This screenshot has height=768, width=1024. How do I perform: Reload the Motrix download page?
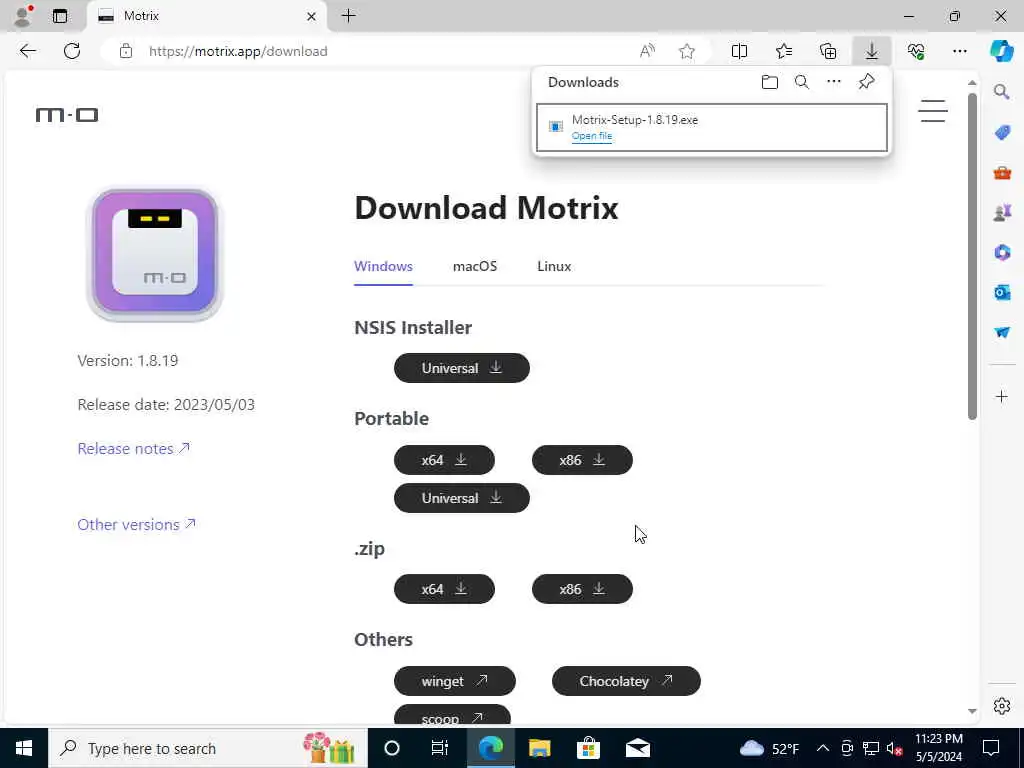72,51
